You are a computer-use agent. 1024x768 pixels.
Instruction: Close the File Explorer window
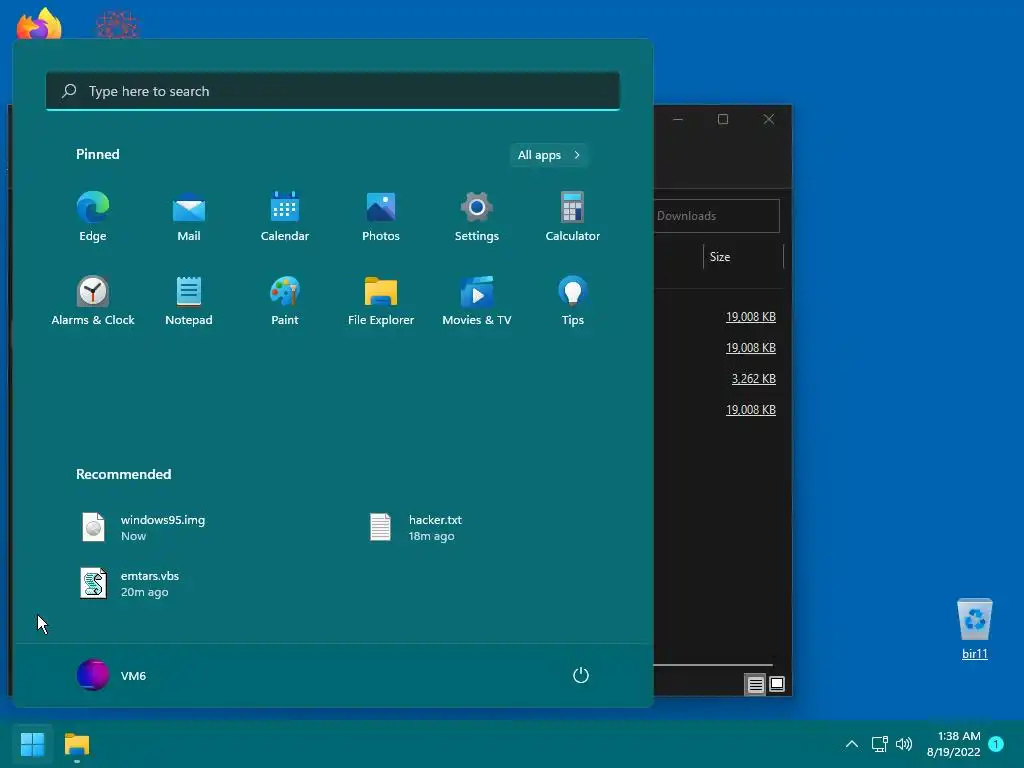pyautogui.click(x=769, y=119)
